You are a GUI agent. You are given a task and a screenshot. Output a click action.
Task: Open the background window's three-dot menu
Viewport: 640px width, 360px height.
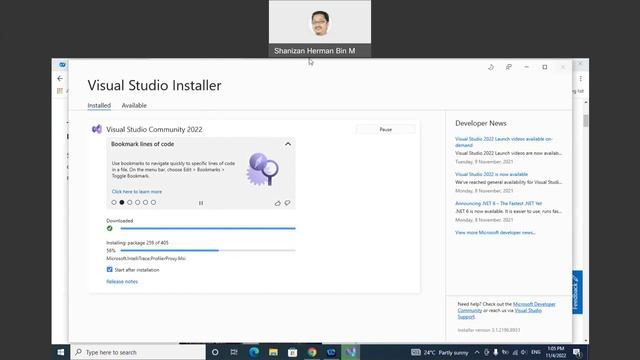pyautogui.click(x=580, y=78)
